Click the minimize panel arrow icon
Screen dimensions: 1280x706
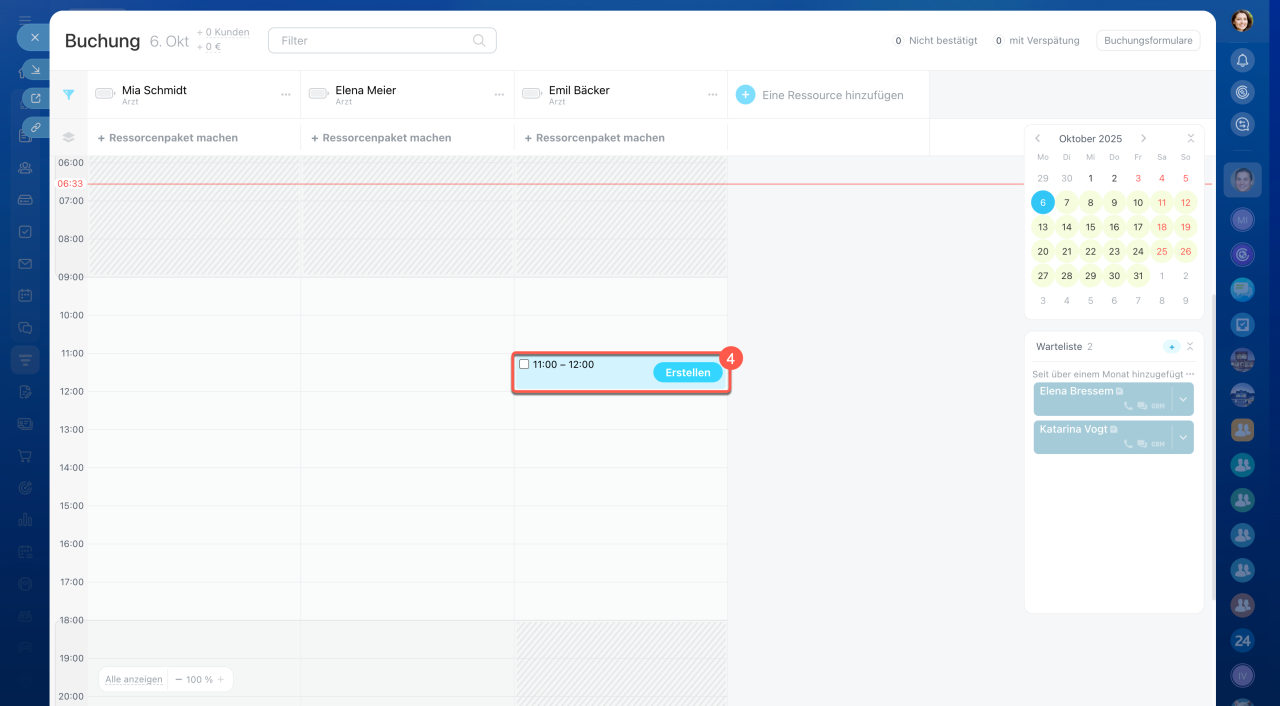(36, 69)
